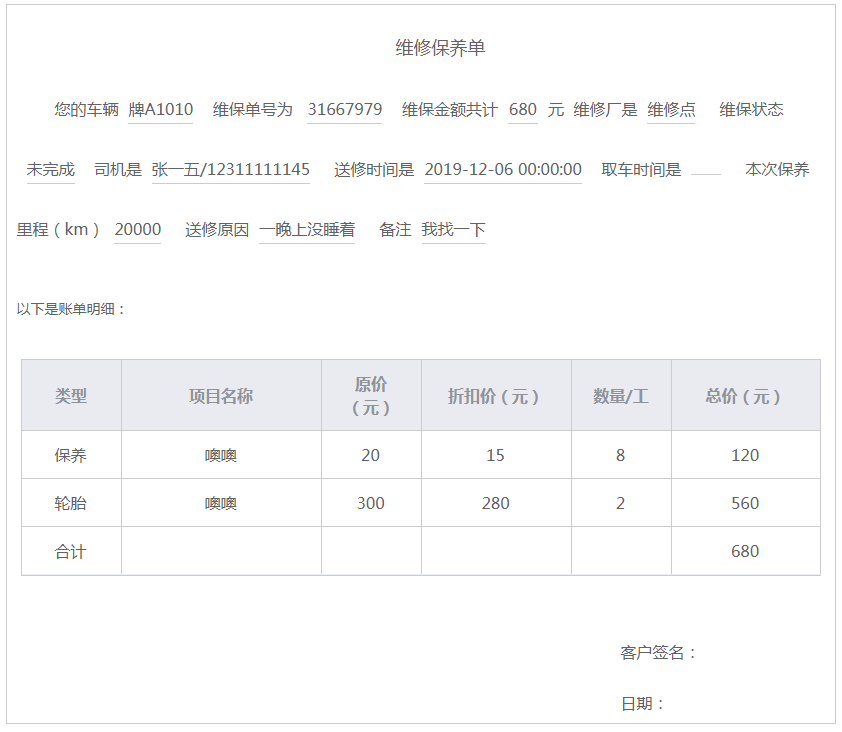Select the status field 未完成
The image size is (842, 732).
(50, 170)
